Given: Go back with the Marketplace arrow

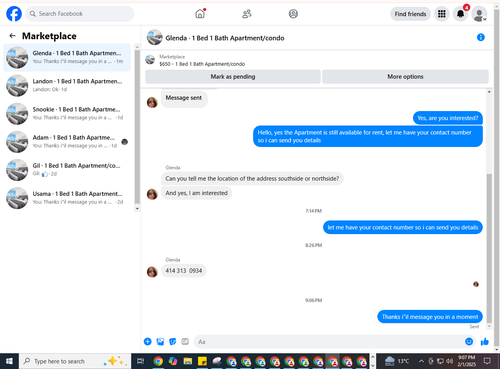Looking at the screenshot, I should click(x=12, y=36).
